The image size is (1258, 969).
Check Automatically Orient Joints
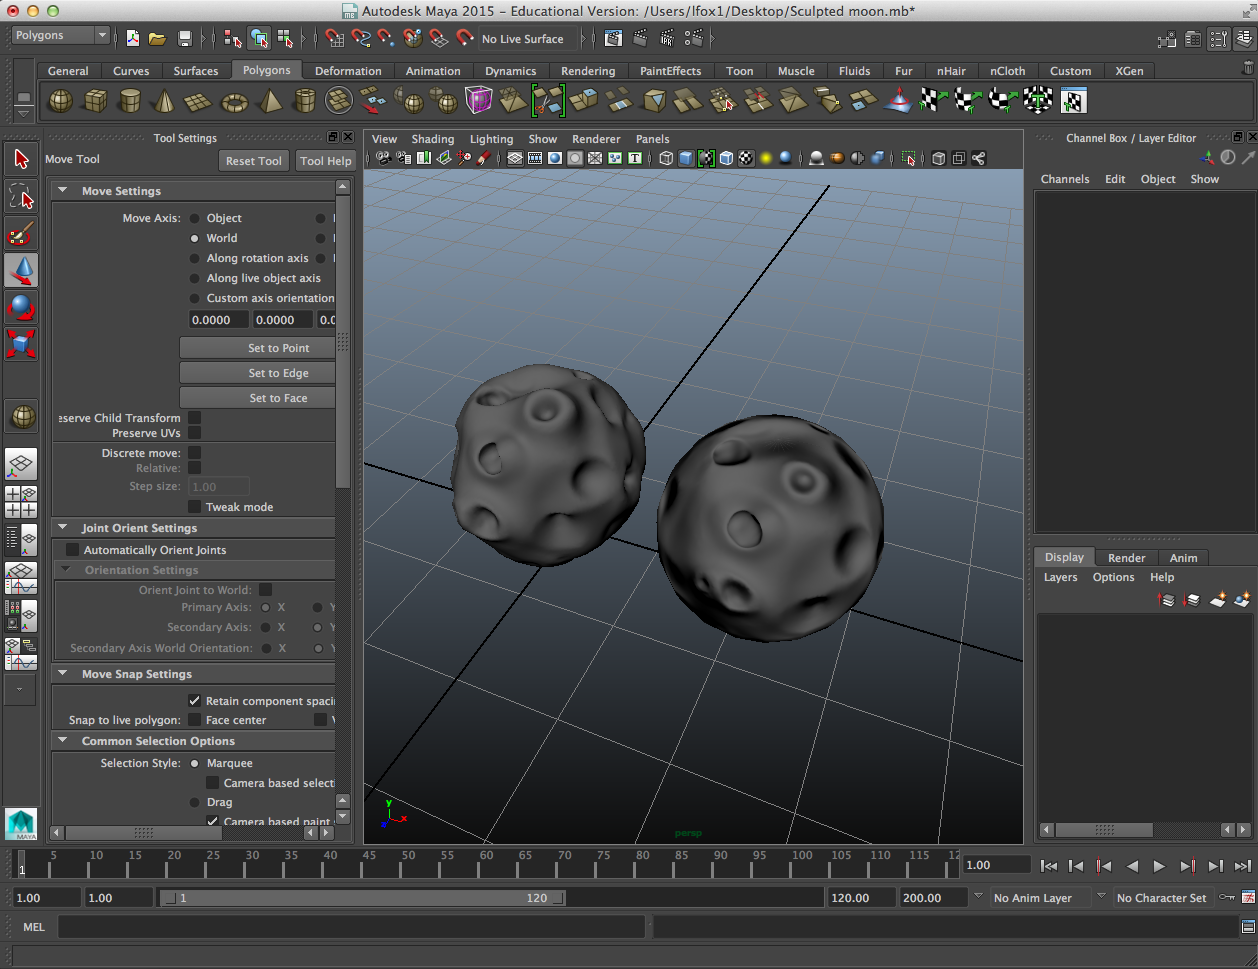click(x=72, y=550)
